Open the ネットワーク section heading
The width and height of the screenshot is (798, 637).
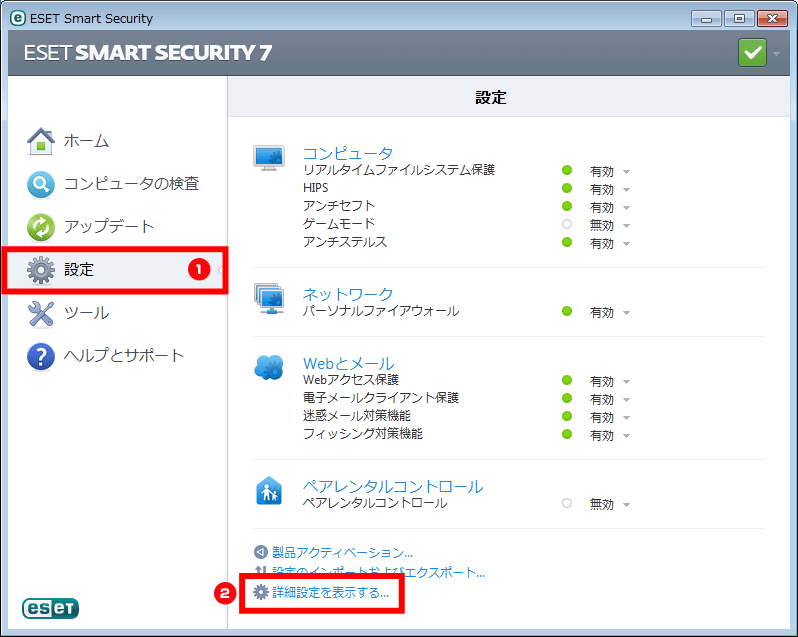tap(348, 294)
